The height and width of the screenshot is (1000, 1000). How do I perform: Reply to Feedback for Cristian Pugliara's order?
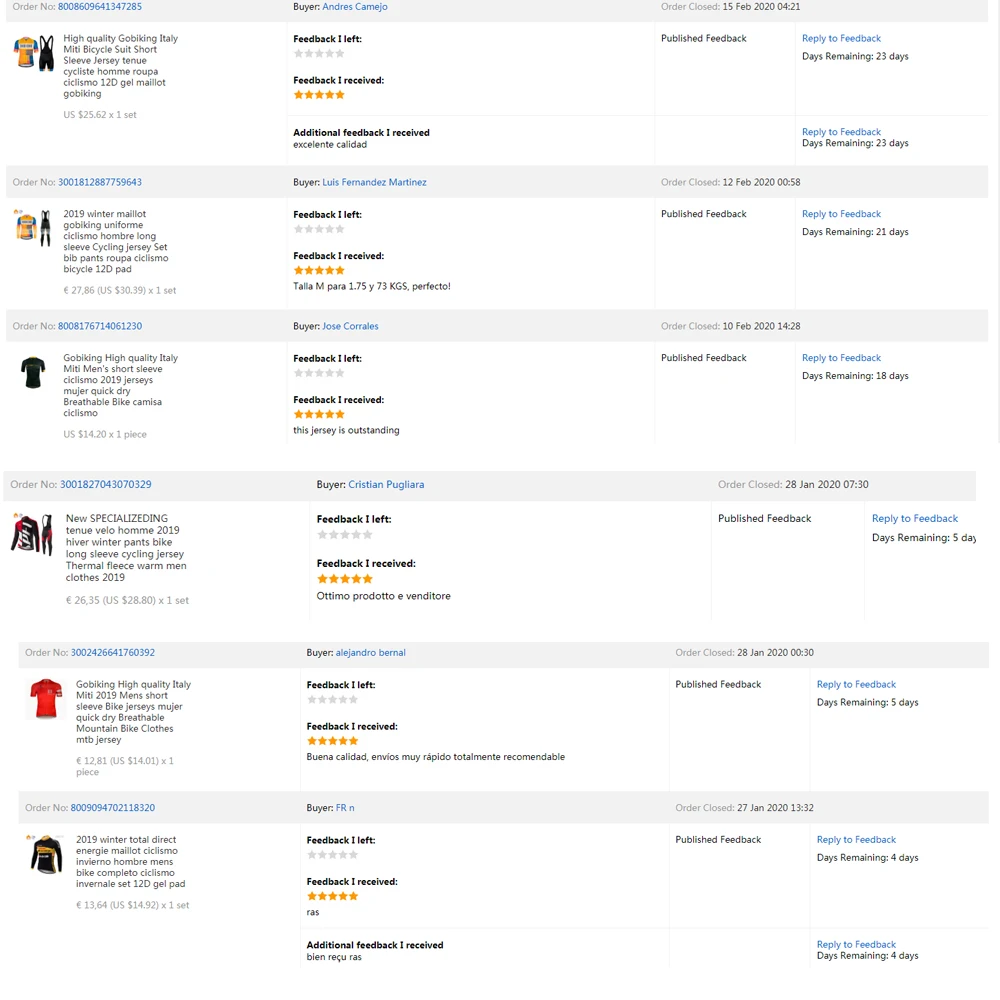click(914, 519)
